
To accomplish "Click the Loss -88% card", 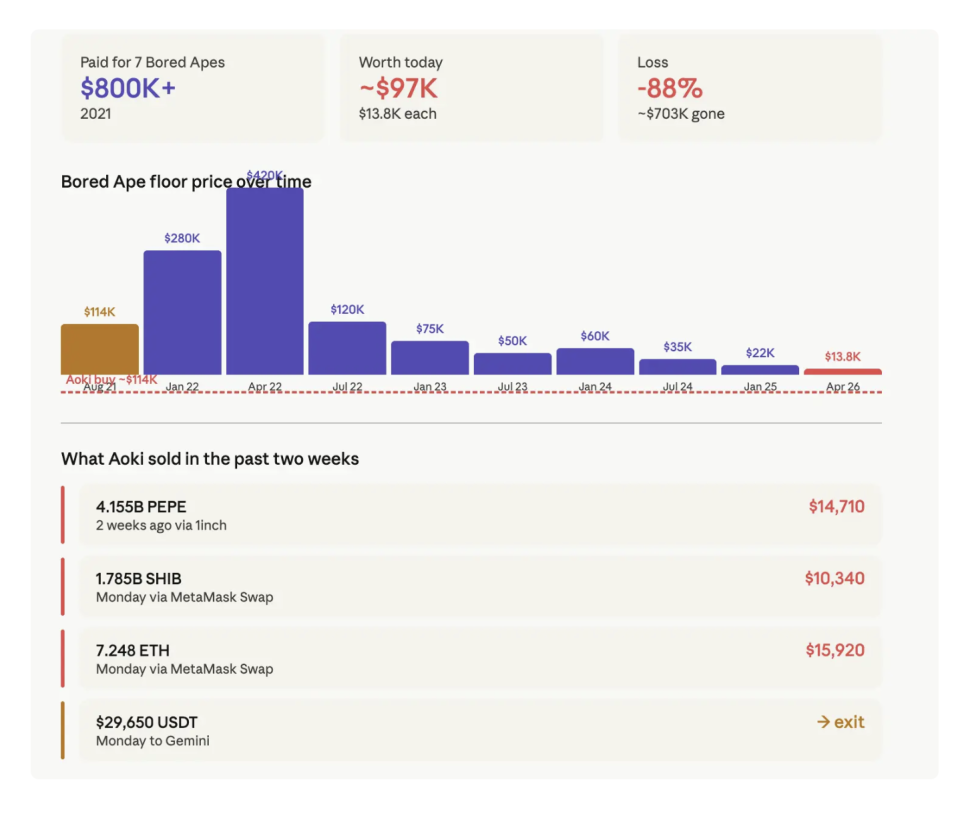I will coord(750,88).
